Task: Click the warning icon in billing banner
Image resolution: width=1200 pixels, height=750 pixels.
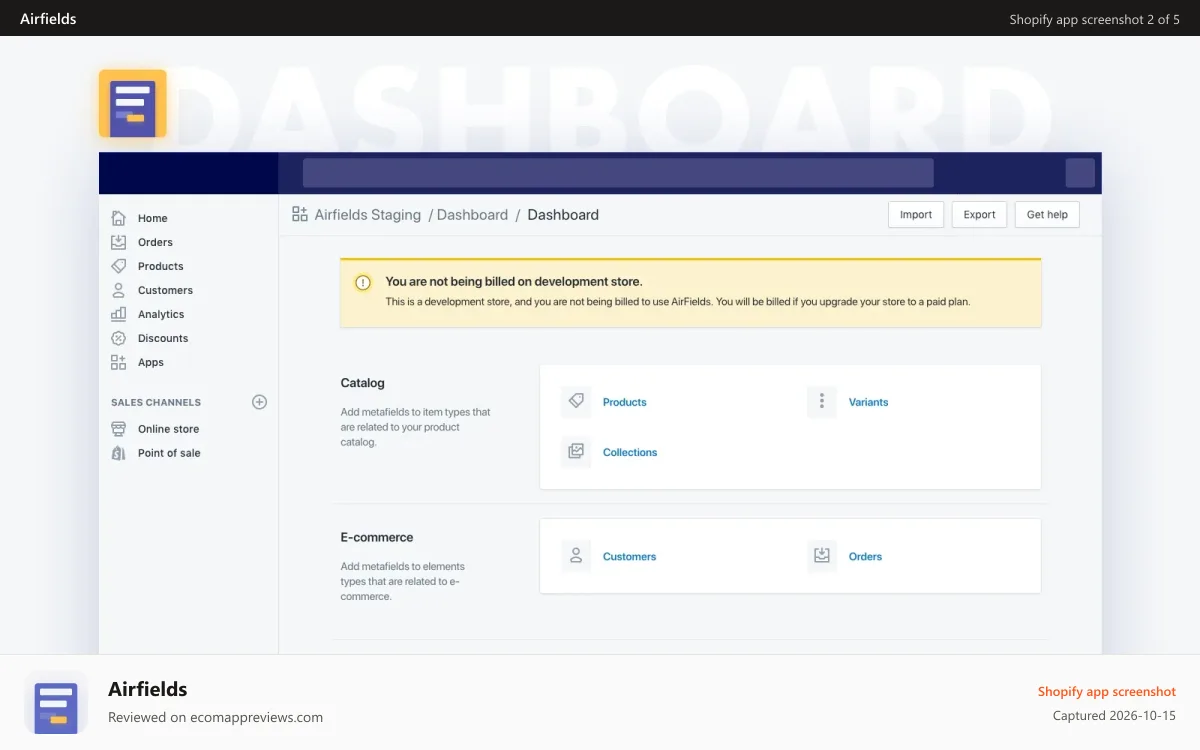Action: pos(363,283)
